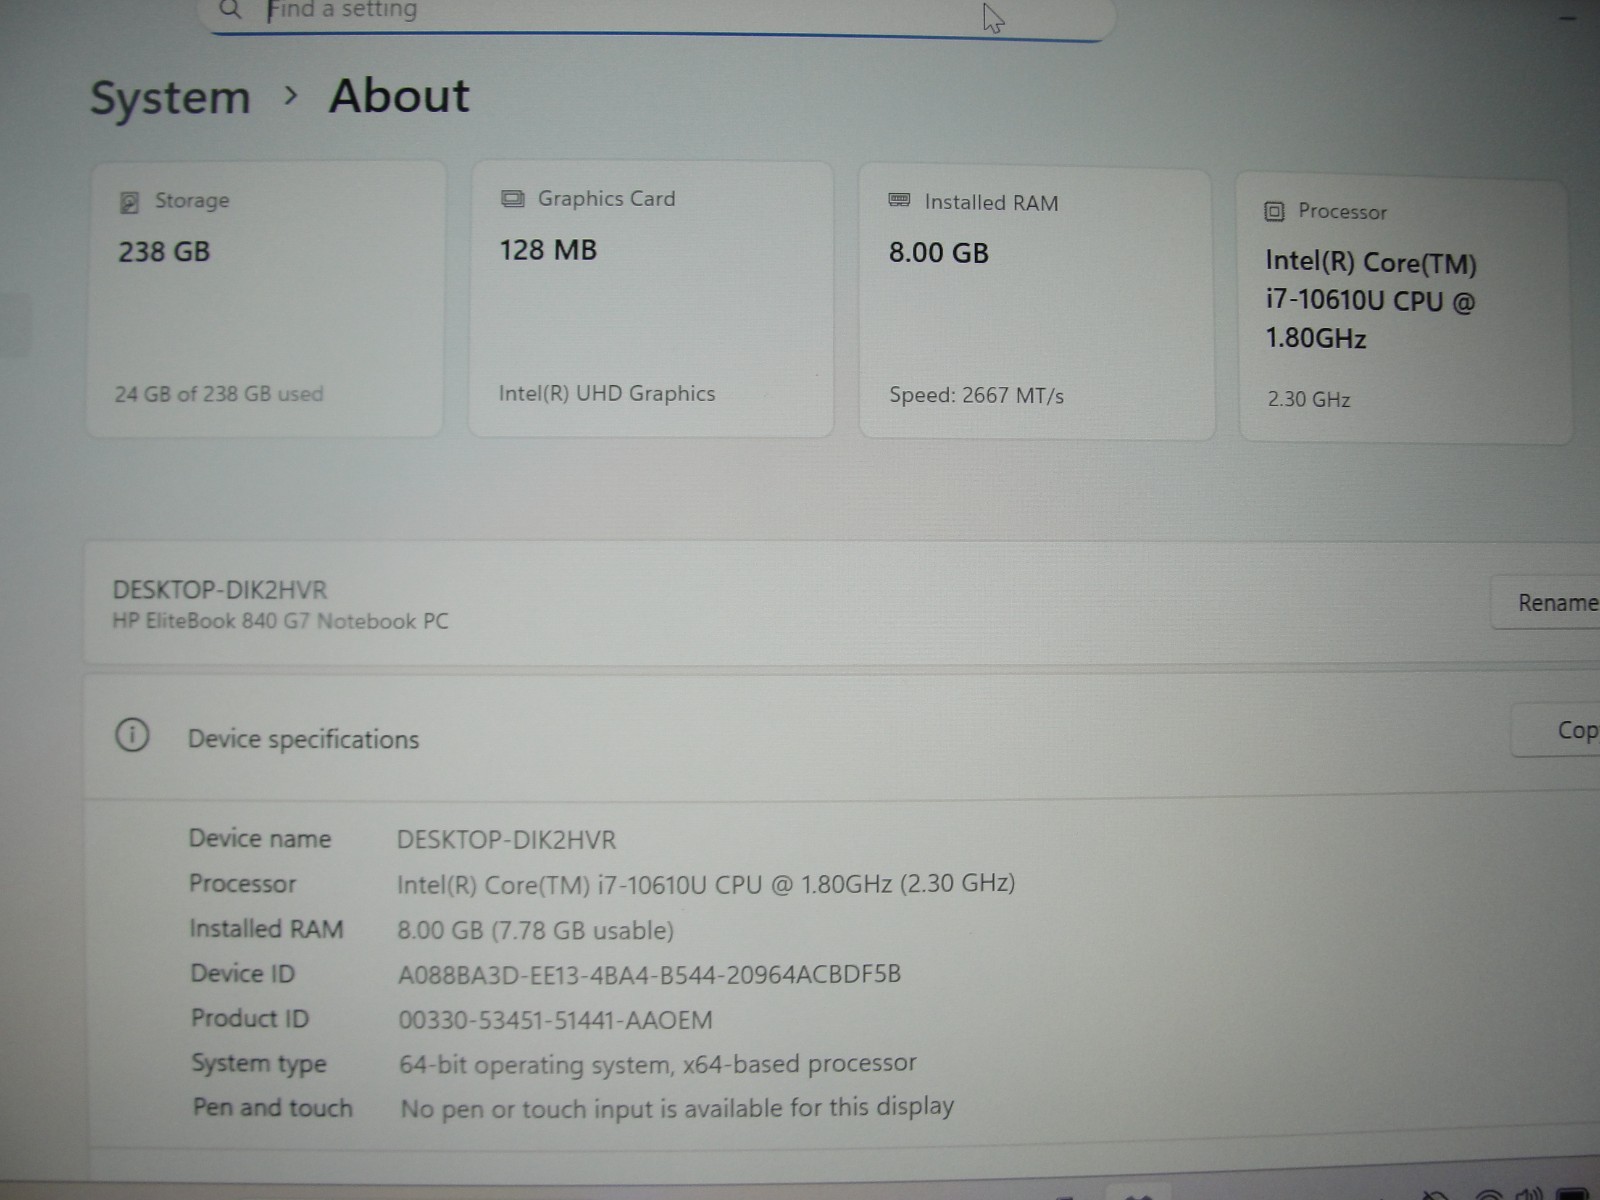Click the Pen and touch label
Viewport: 1600px width, 1200px height.
point(273,1107)
